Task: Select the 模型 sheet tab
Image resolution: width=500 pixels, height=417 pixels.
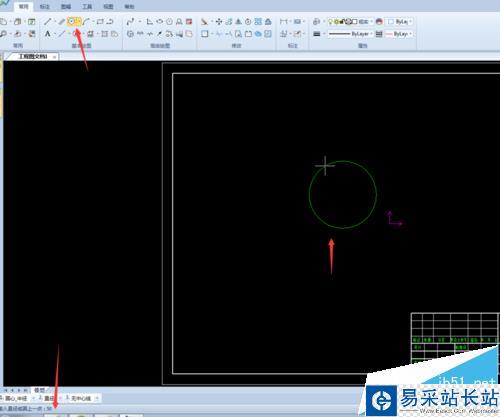Action: click(39, 390)
